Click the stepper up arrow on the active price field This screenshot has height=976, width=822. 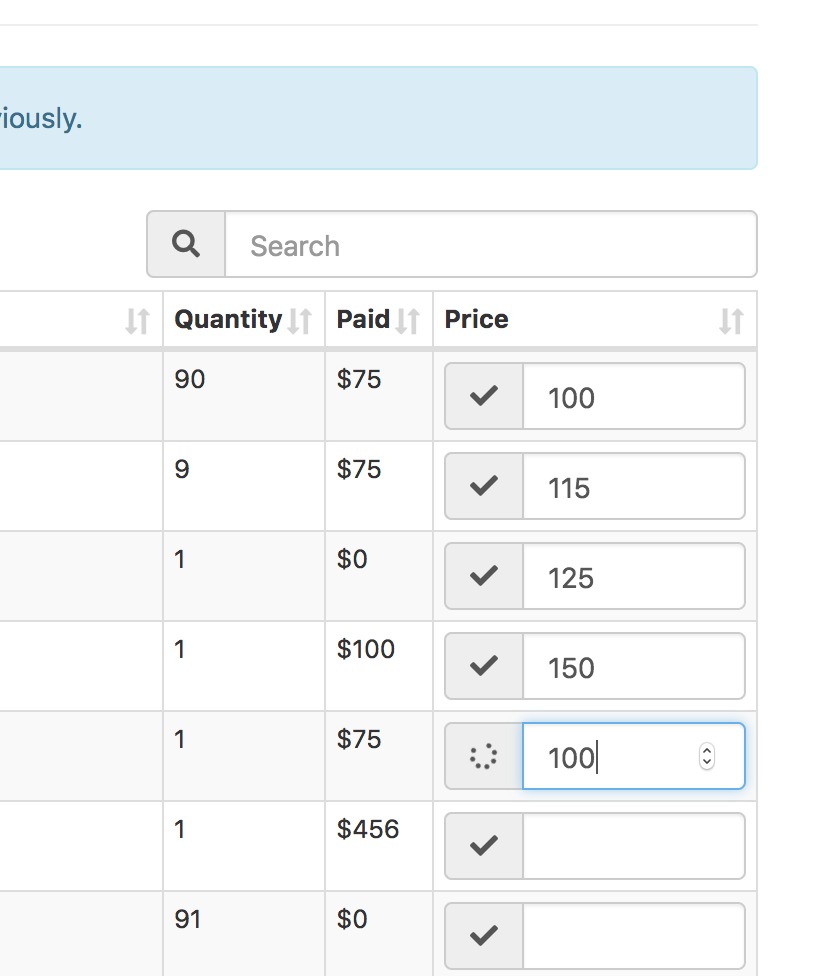[707, 751]
